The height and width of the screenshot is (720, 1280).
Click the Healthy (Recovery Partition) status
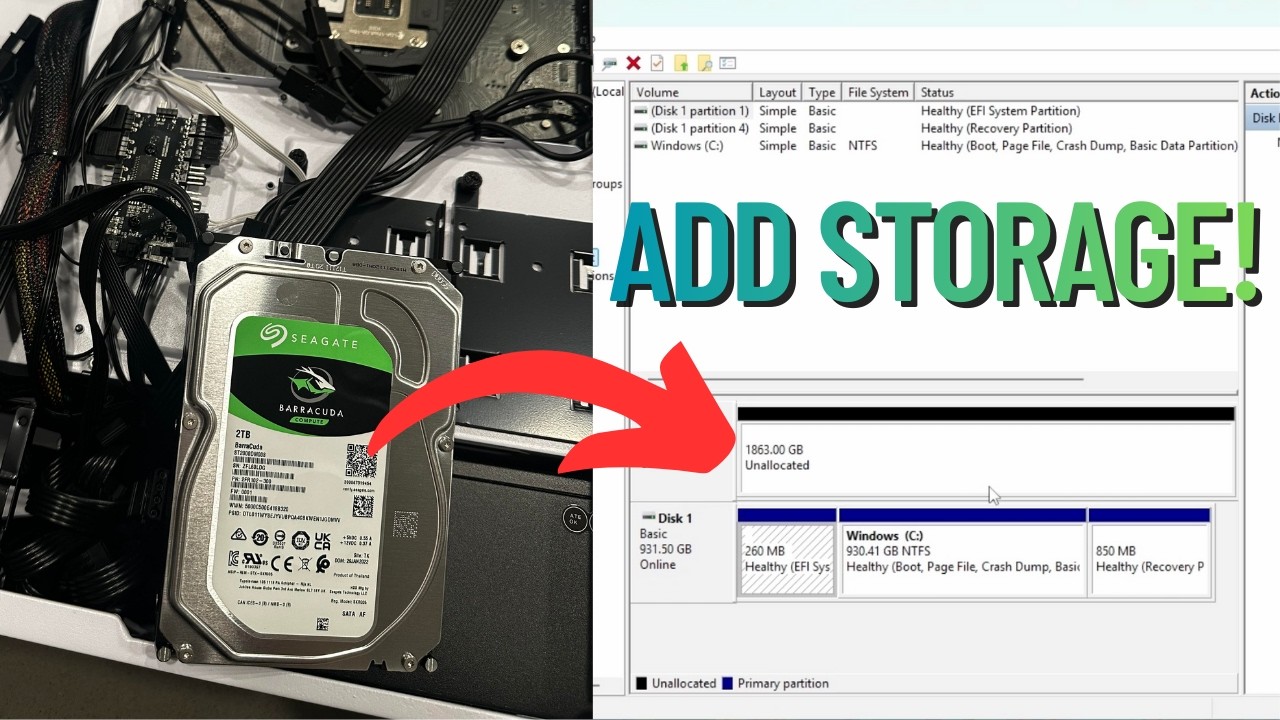click(x=996, y=128)
